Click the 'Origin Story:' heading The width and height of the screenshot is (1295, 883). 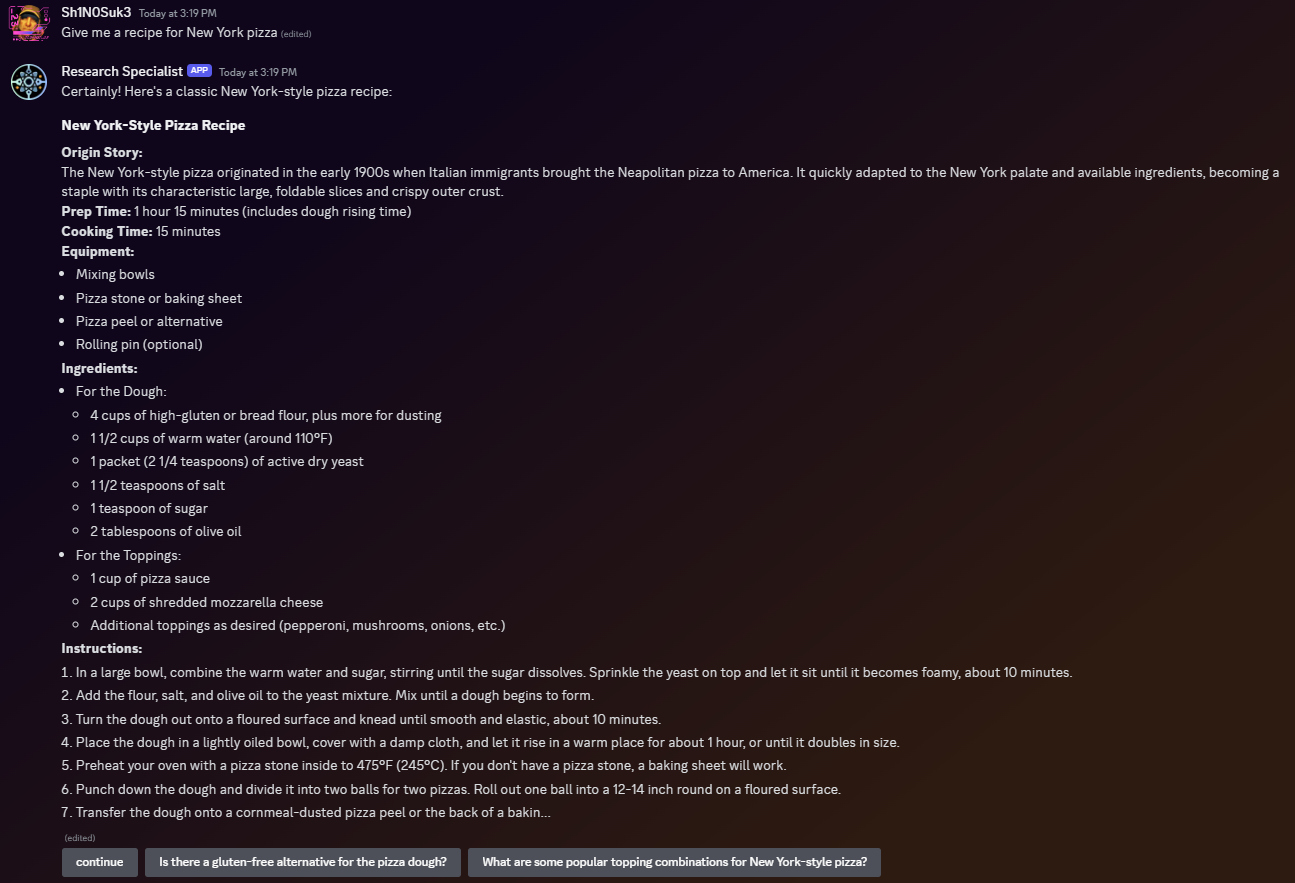(x=102, y=152)
